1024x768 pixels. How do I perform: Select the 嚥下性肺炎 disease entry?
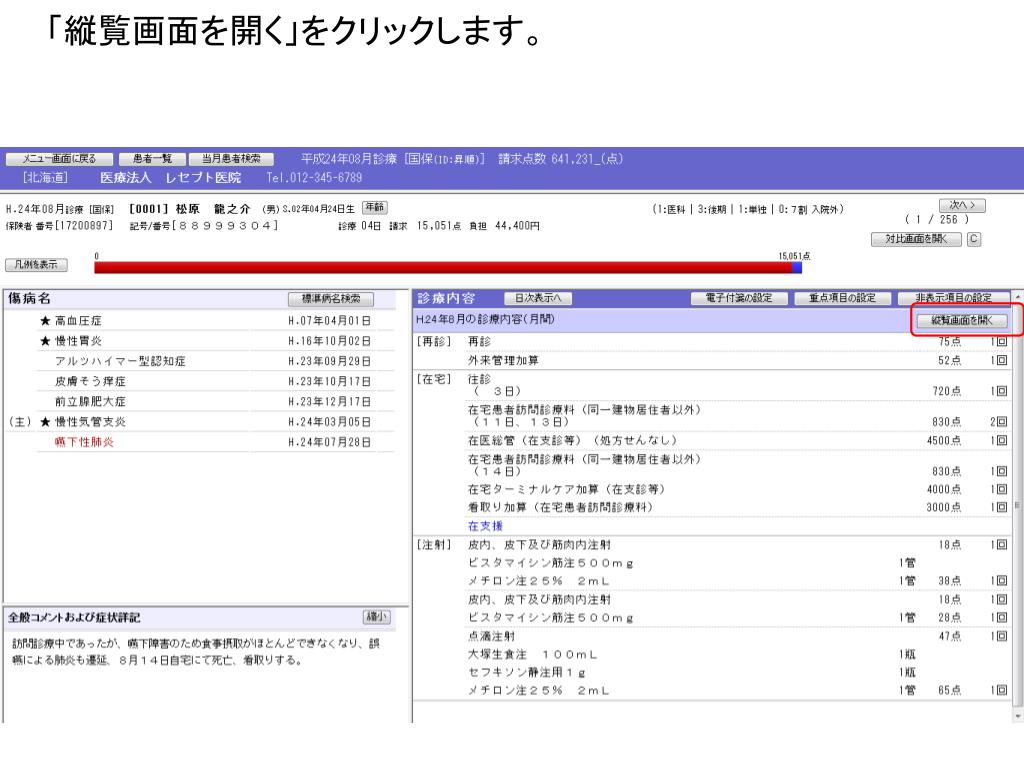pos(85,442)
